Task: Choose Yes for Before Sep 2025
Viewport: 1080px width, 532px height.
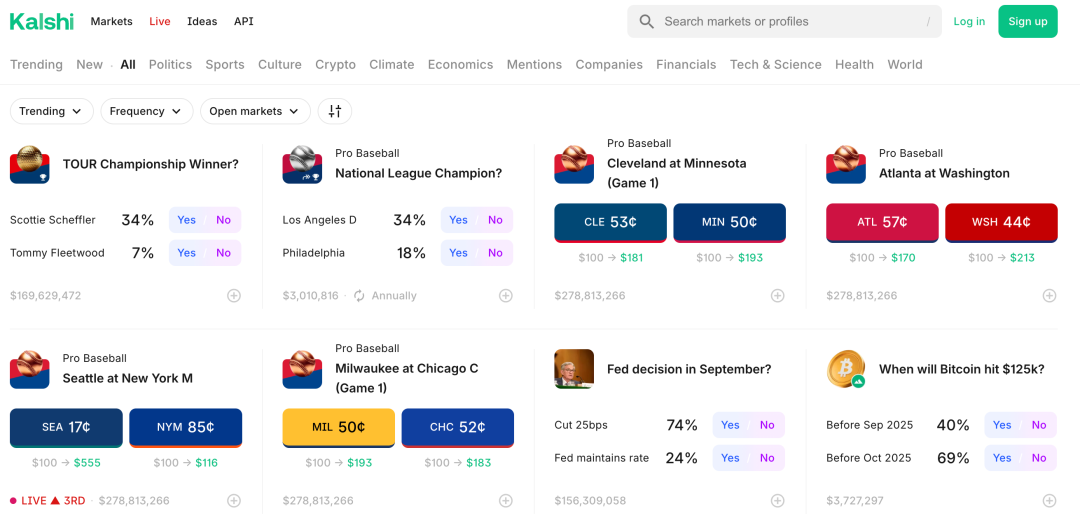Action: tap(1002, 425)
